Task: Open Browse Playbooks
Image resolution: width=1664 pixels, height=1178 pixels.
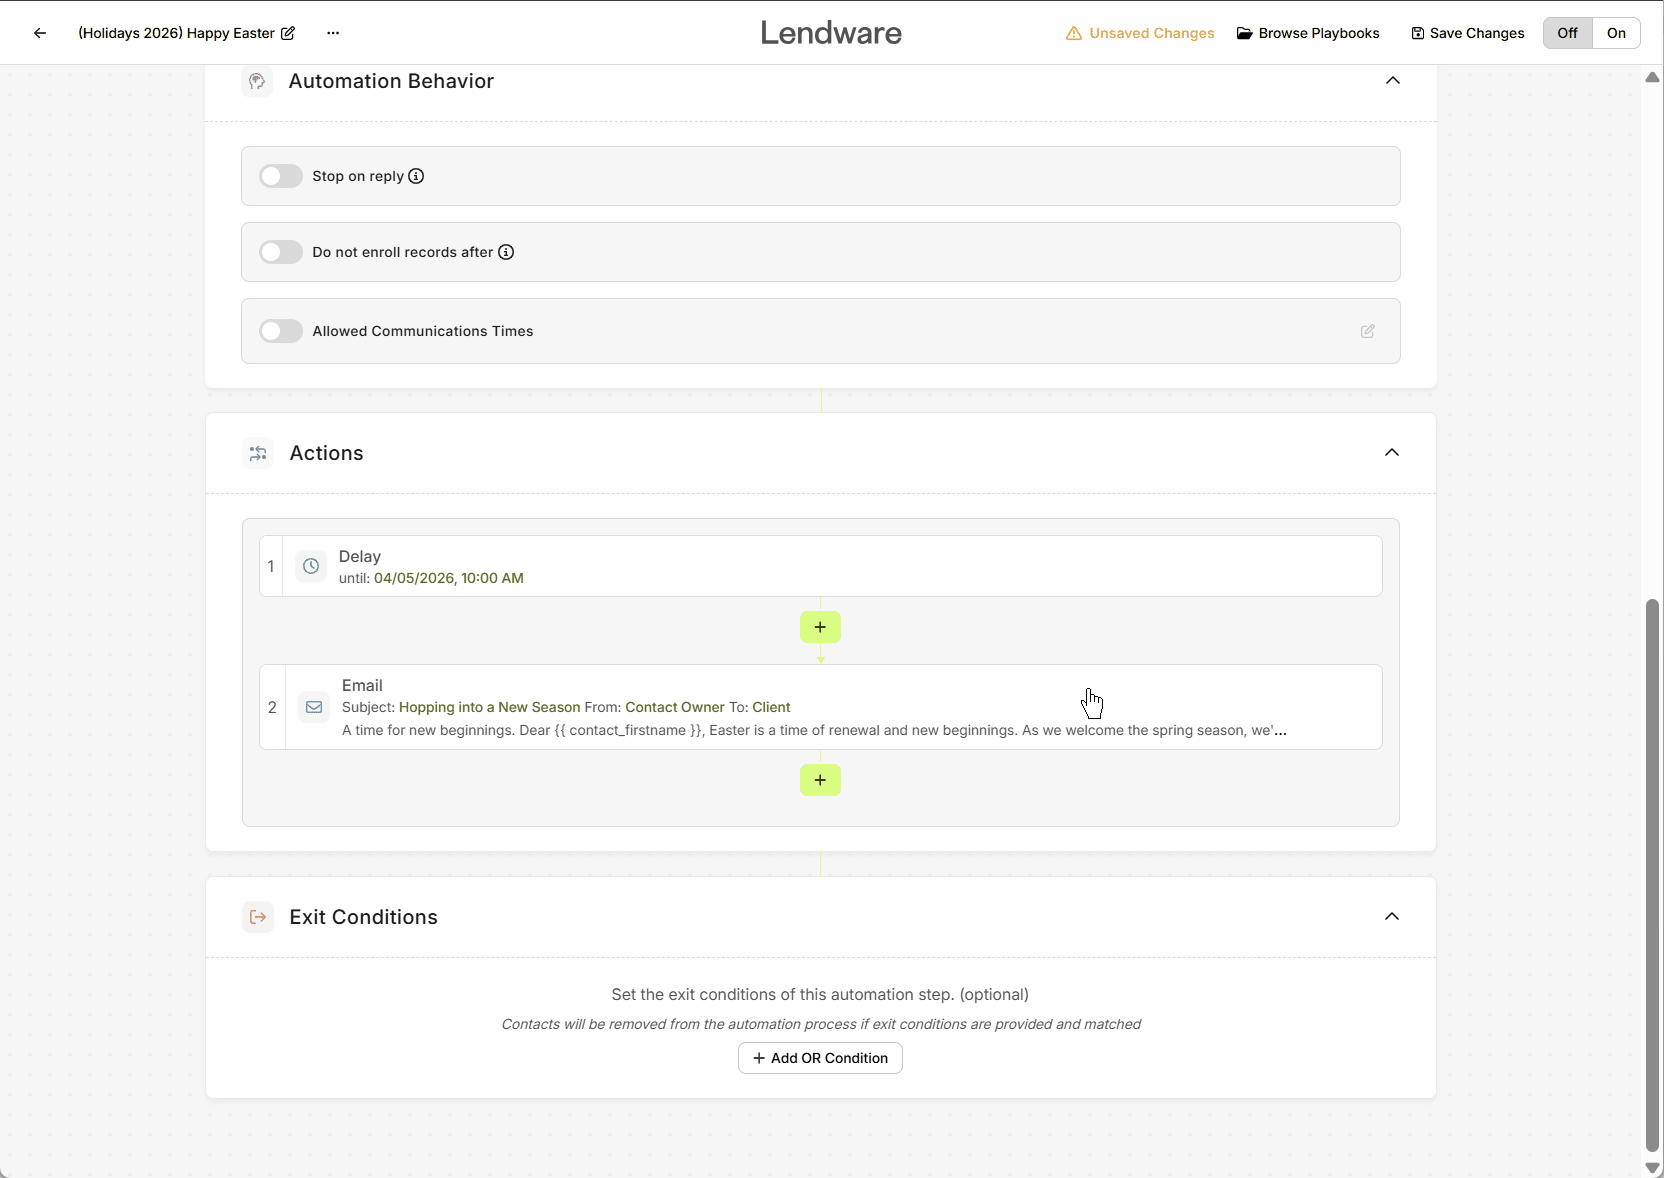Action: (1308, 33)
